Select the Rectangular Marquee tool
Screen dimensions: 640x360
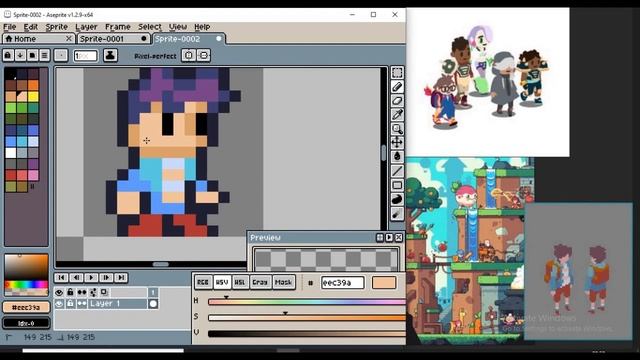click(x=397, y=73)
